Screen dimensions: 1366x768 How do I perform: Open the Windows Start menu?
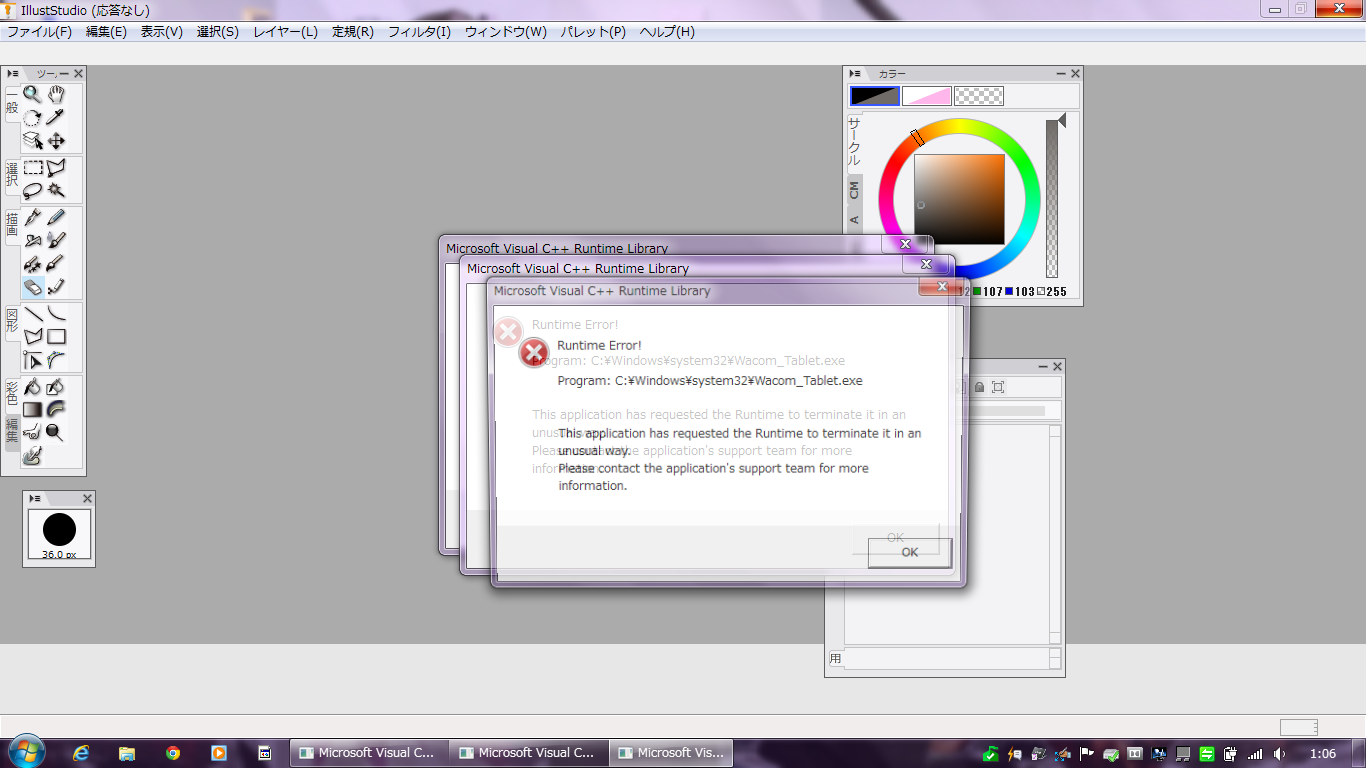click(25, 753)
